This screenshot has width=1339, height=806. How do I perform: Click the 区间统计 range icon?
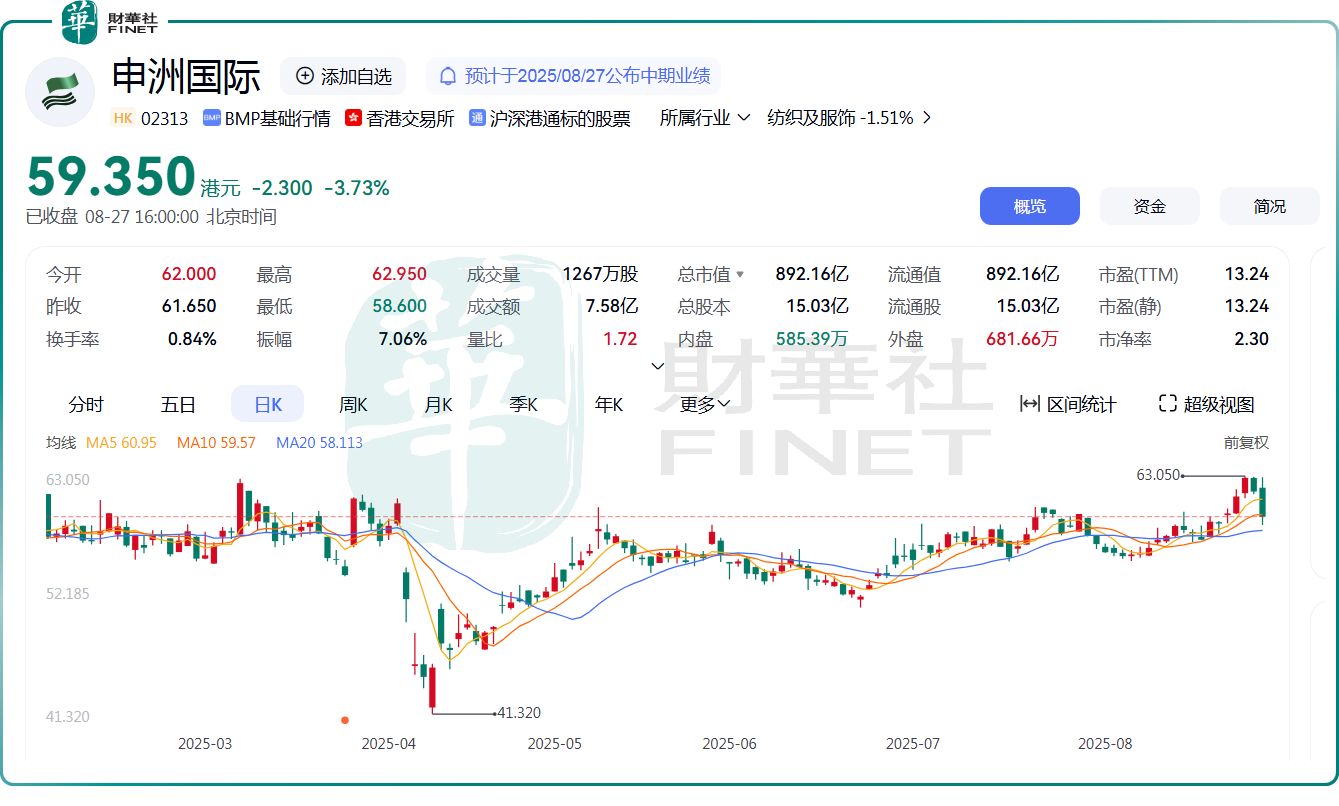pyautogui.click(x=1030, y=404)
